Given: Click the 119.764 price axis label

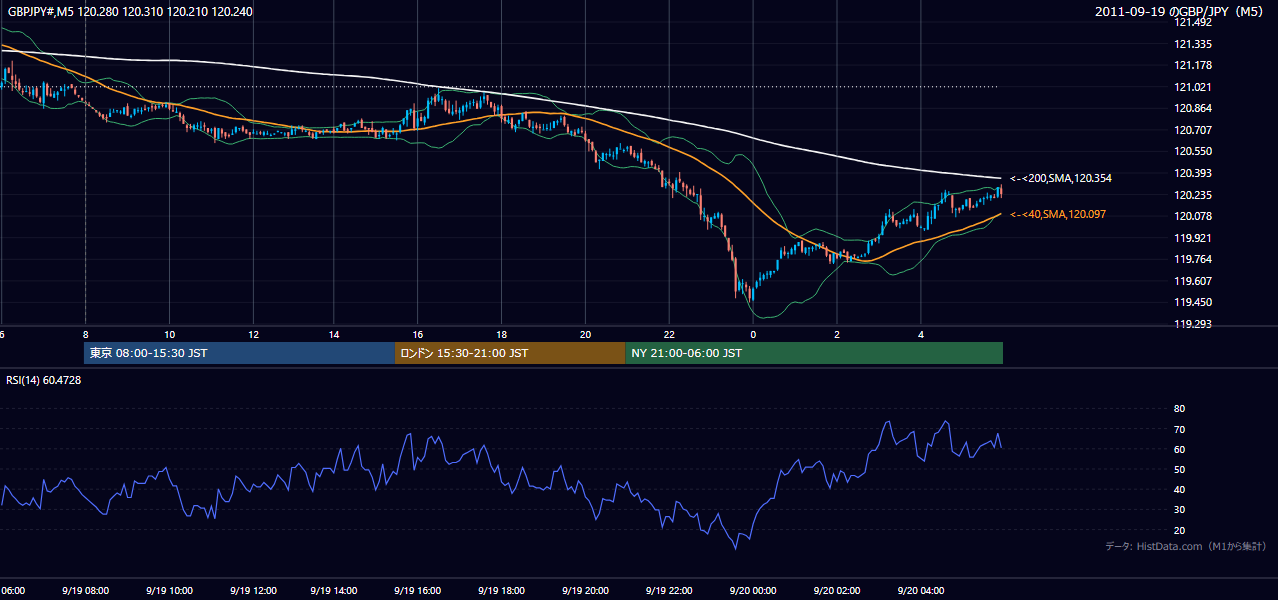Looking at the screenshot, I should (1193, 259).
